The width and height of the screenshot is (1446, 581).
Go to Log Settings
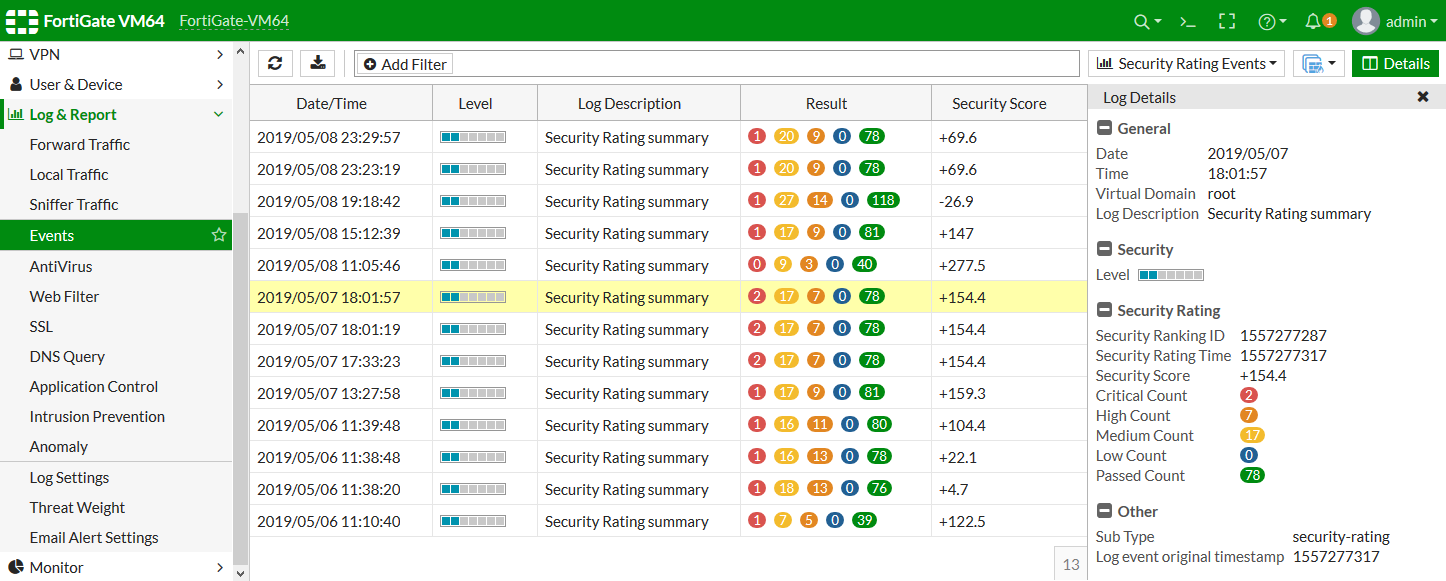[x=68, y=477]
